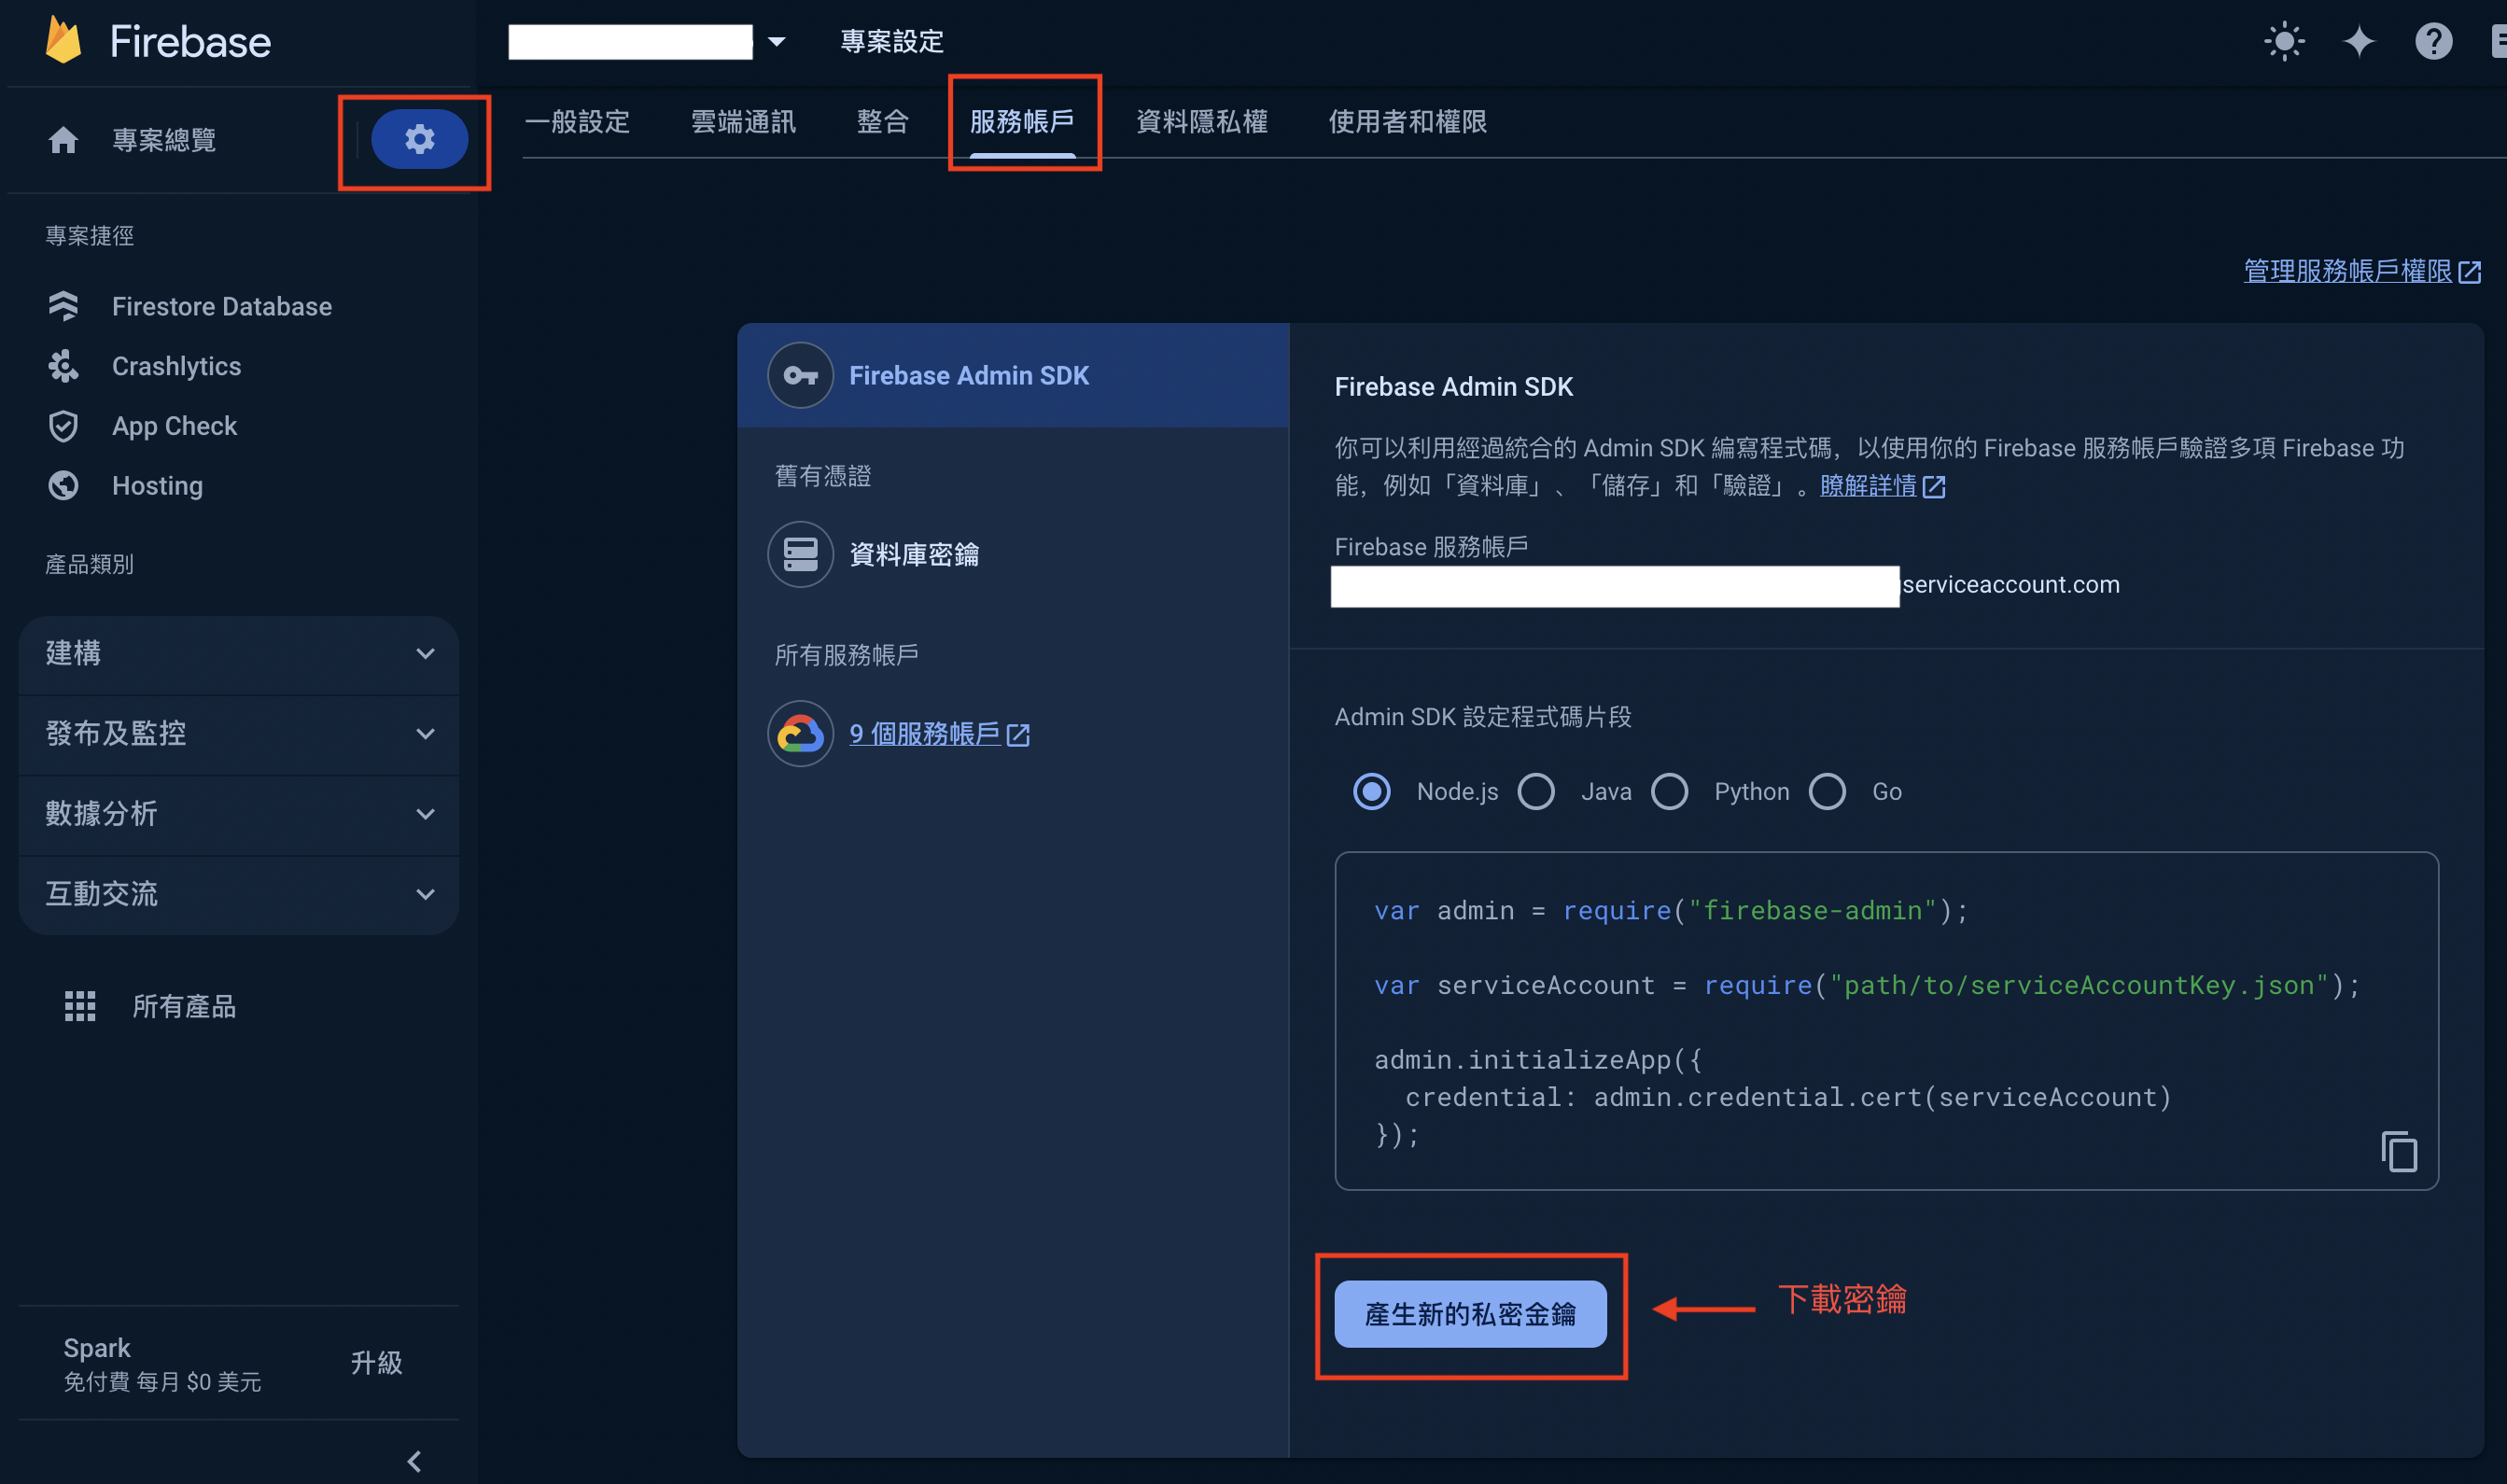Switch to the 一般設定 tab

pos(577,122)
